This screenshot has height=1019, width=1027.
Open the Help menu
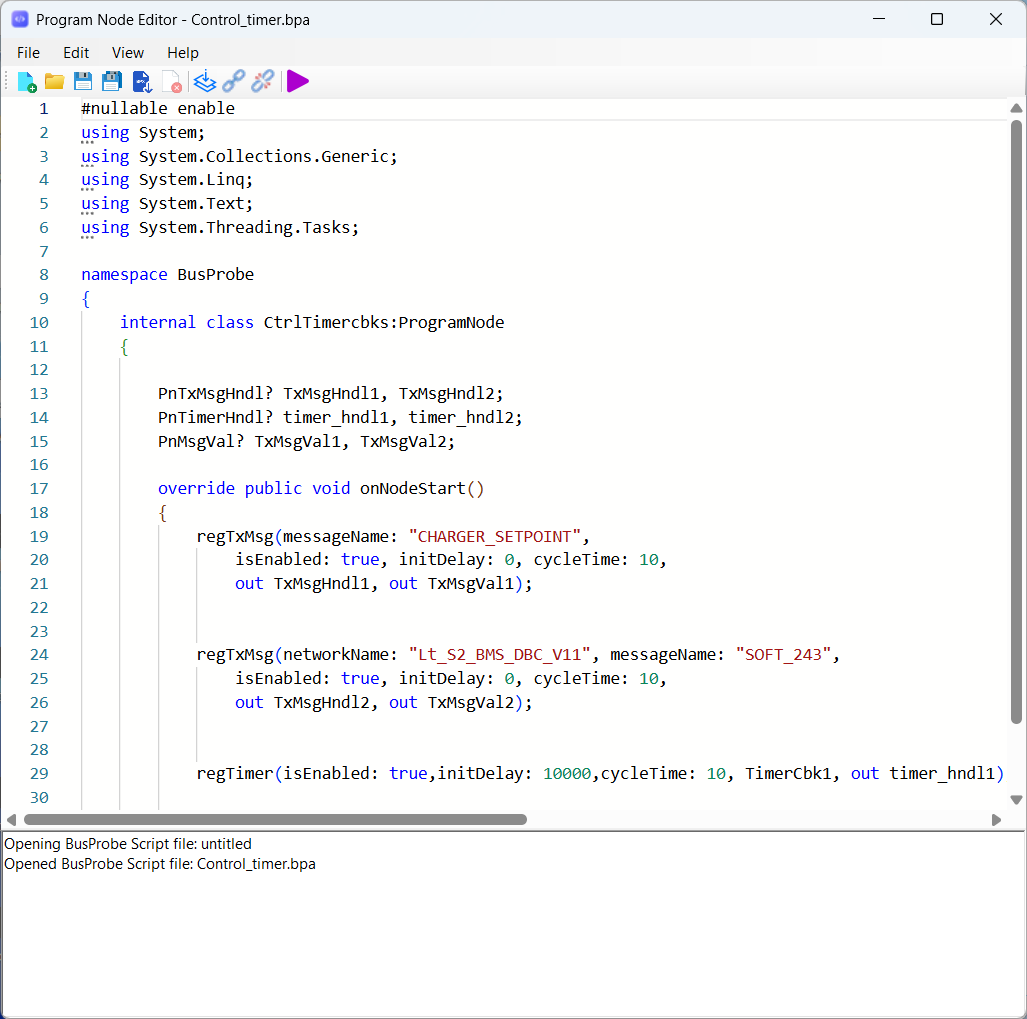tap(183, 53)
